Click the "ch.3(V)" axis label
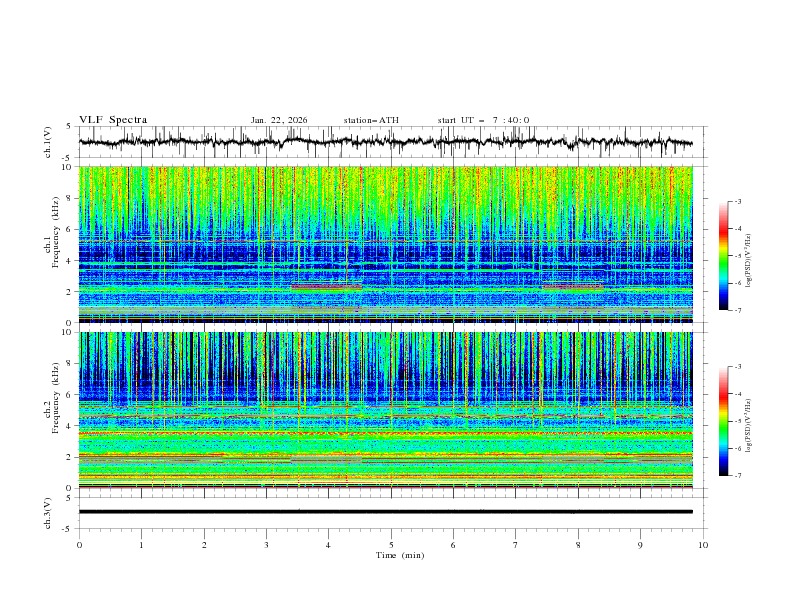The image size is (792, 612). point(48,513)
